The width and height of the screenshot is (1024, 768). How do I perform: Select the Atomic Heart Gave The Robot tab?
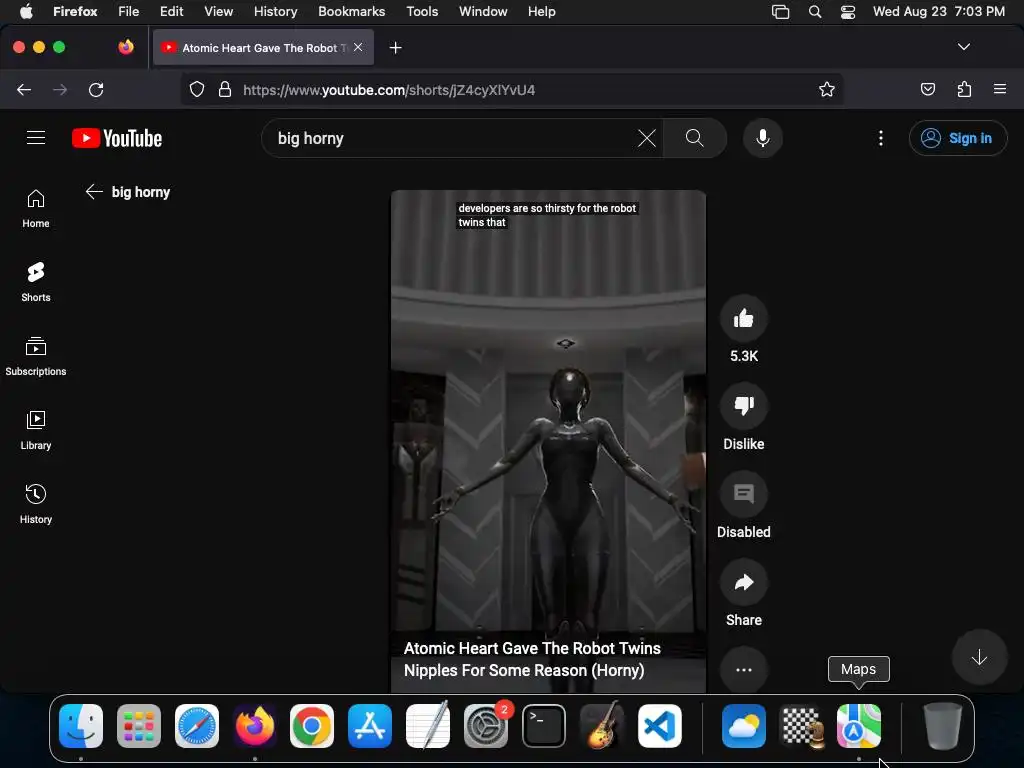(263, 48)
